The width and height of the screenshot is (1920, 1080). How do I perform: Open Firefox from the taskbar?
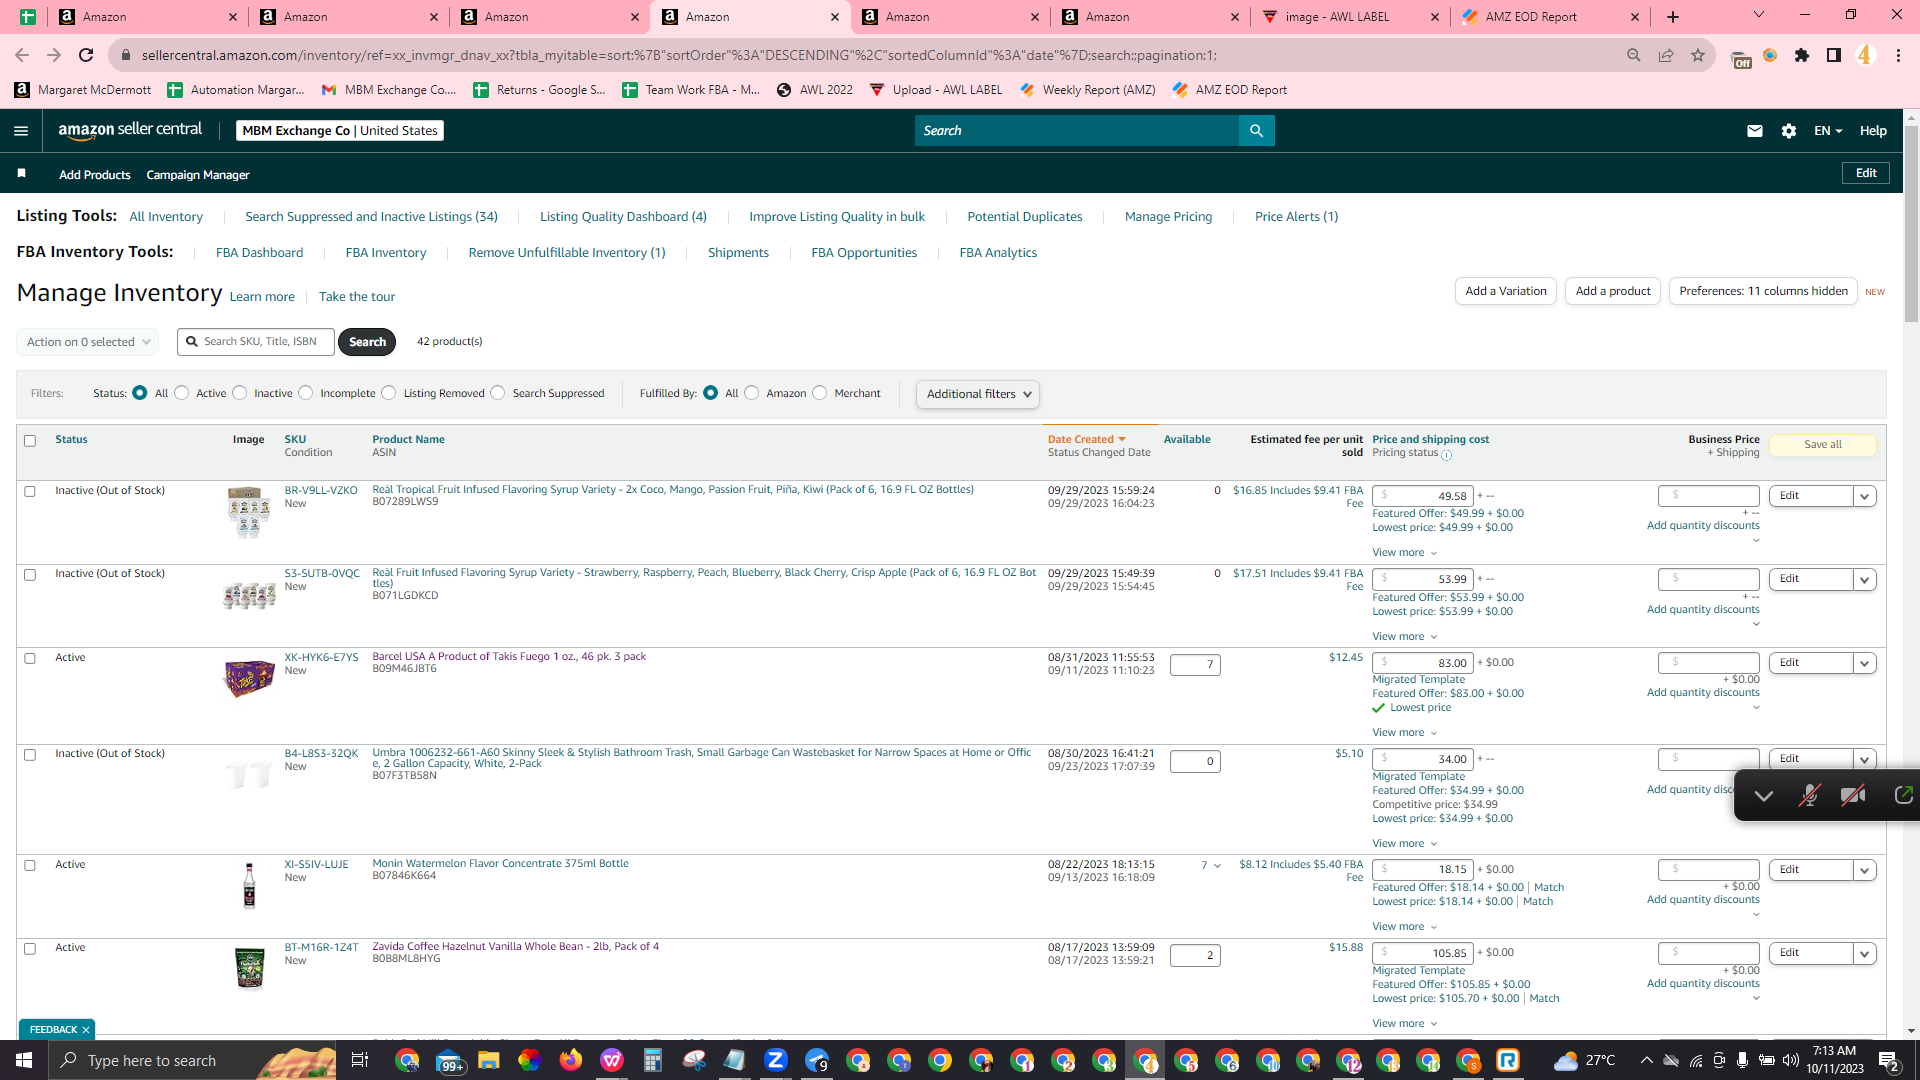click(571, 1060)
